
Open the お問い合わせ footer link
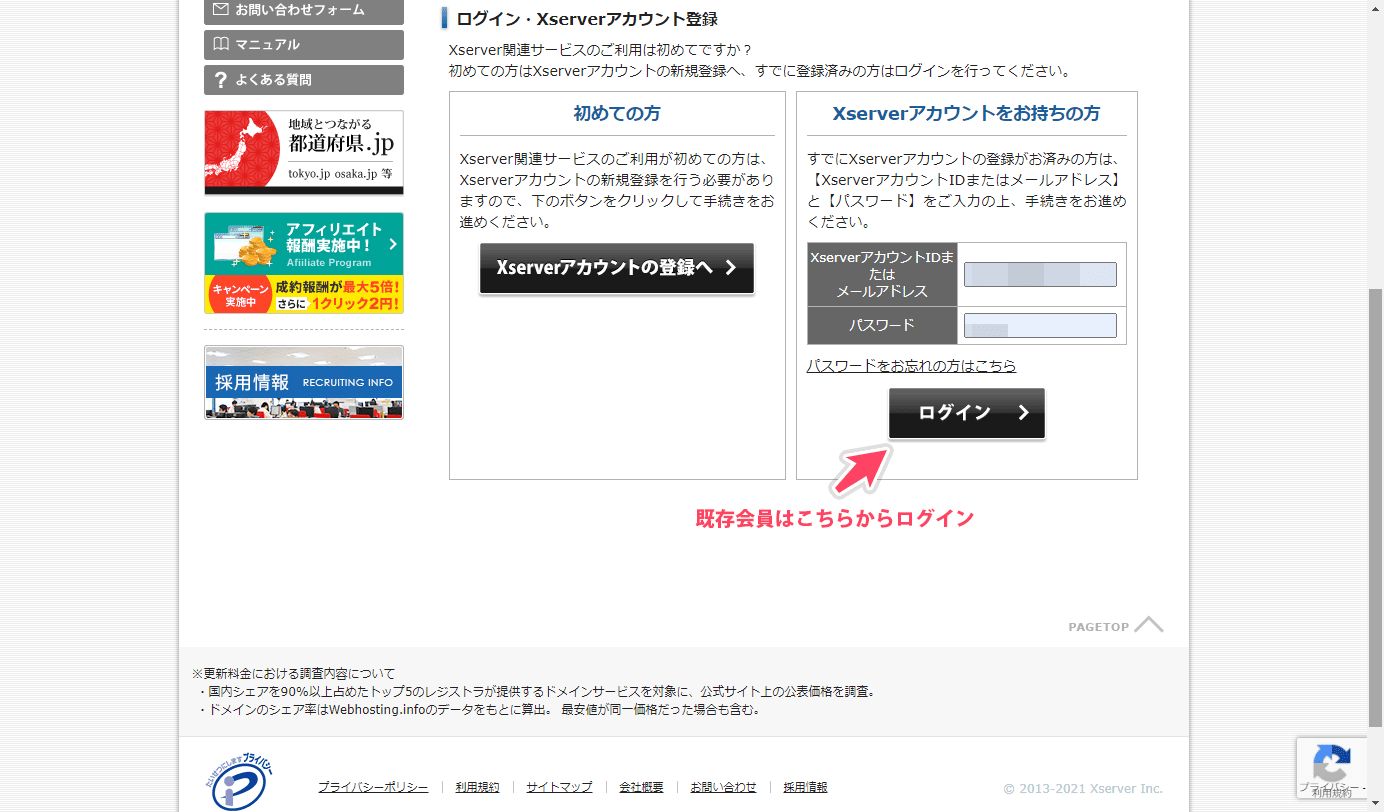coord(723,787)
